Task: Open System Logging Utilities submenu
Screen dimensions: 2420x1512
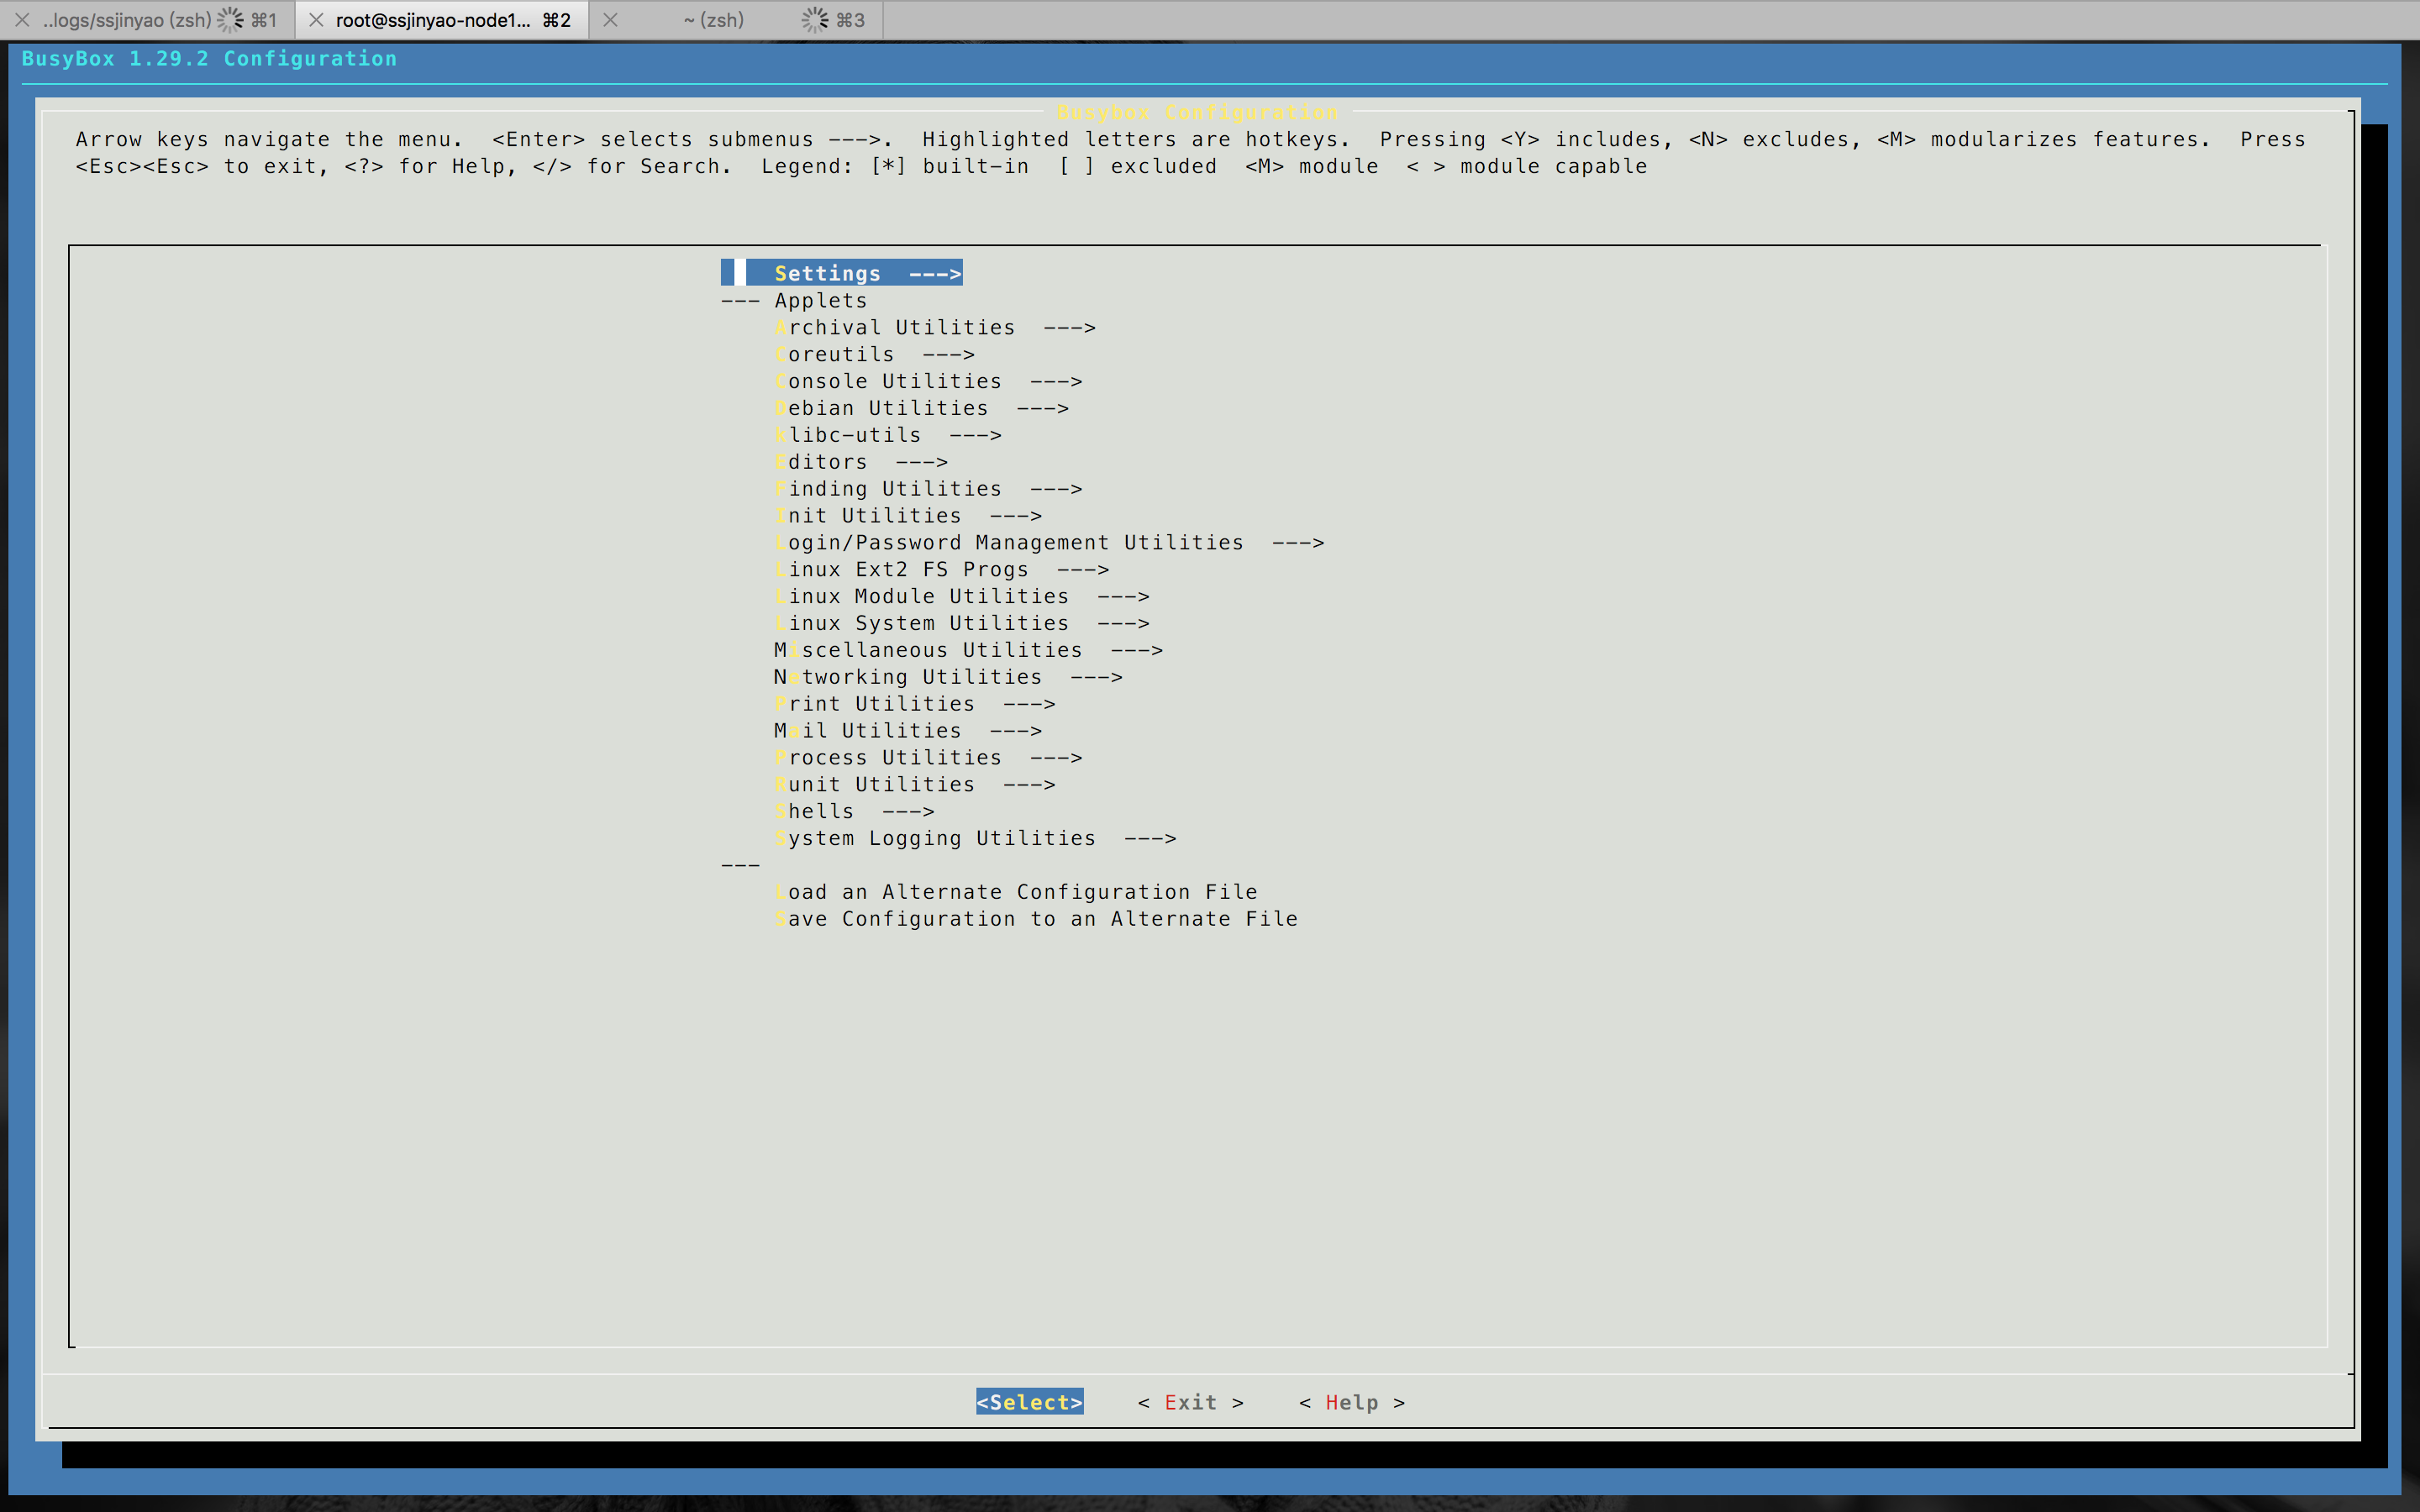Action: click(x=975, y=838)
